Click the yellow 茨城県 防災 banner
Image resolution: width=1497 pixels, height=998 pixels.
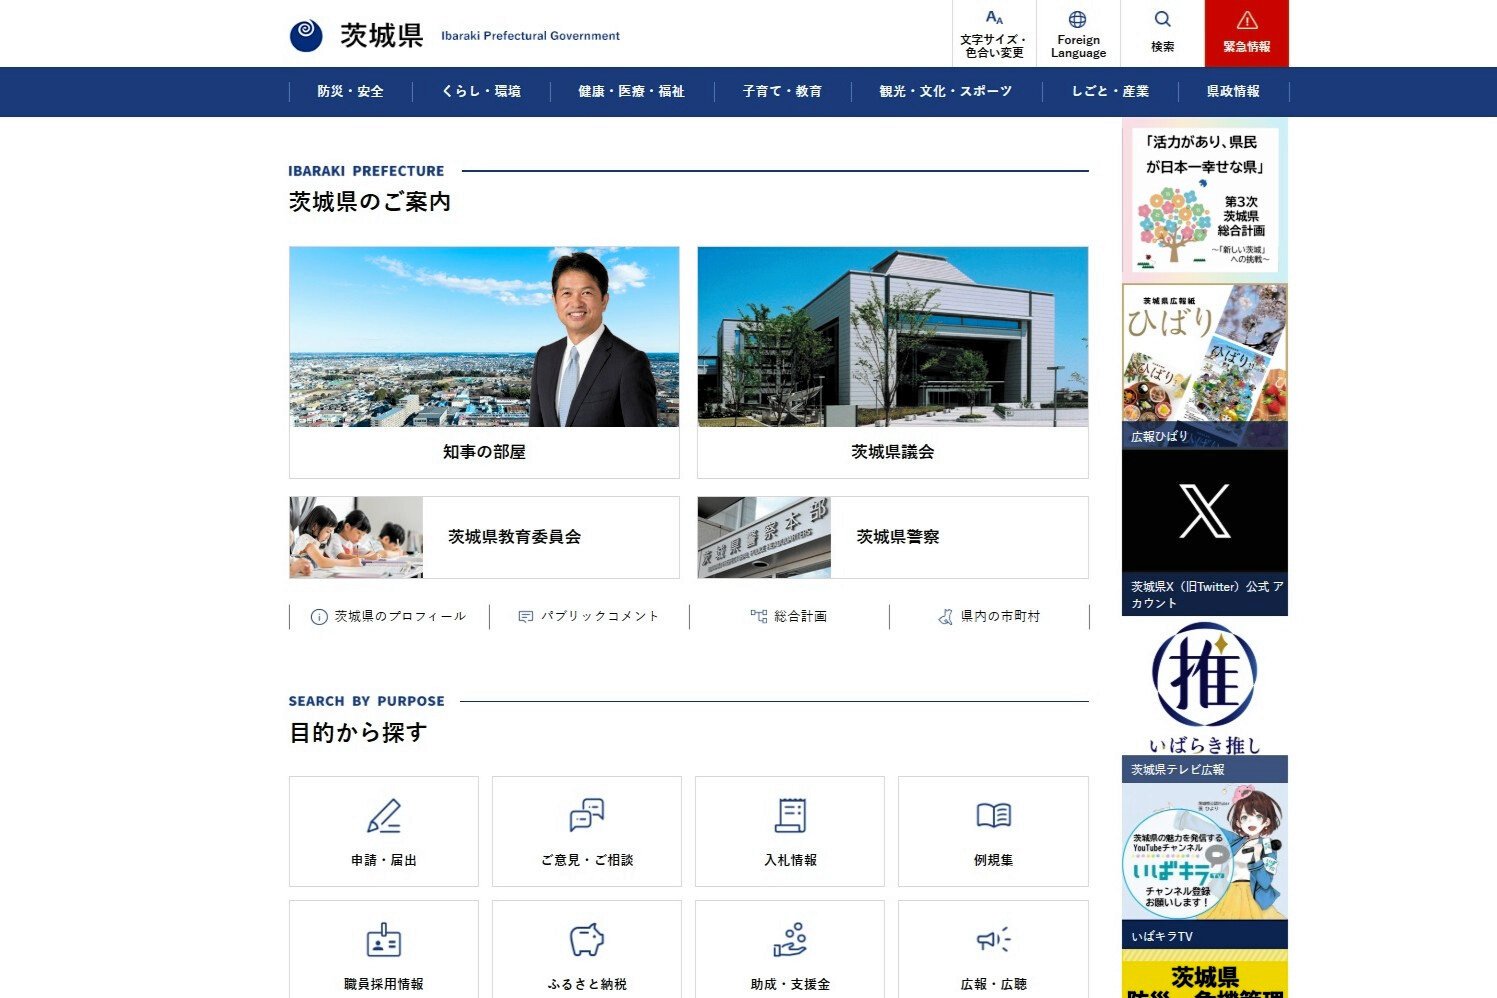(x=1205, y=975)
